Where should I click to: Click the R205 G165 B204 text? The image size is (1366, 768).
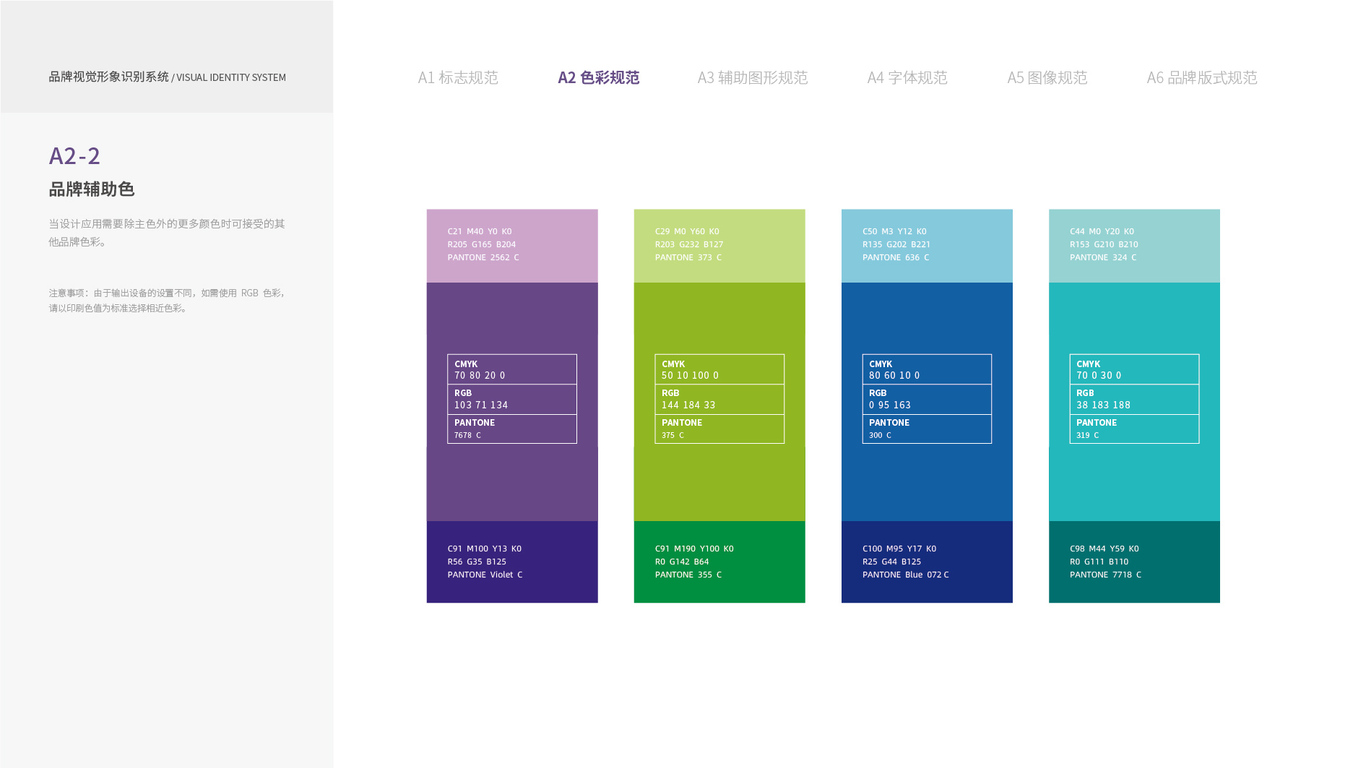[482, 244]
